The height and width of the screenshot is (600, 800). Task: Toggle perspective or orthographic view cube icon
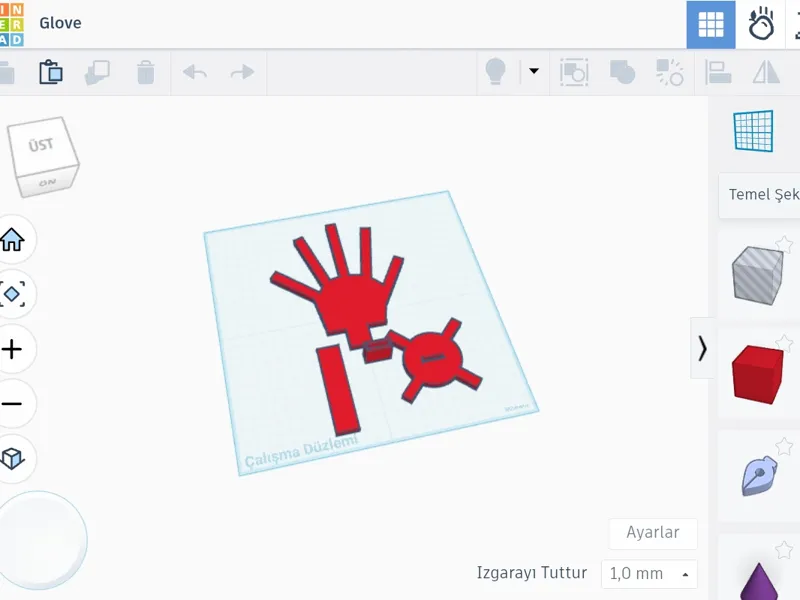pos(12,458)
